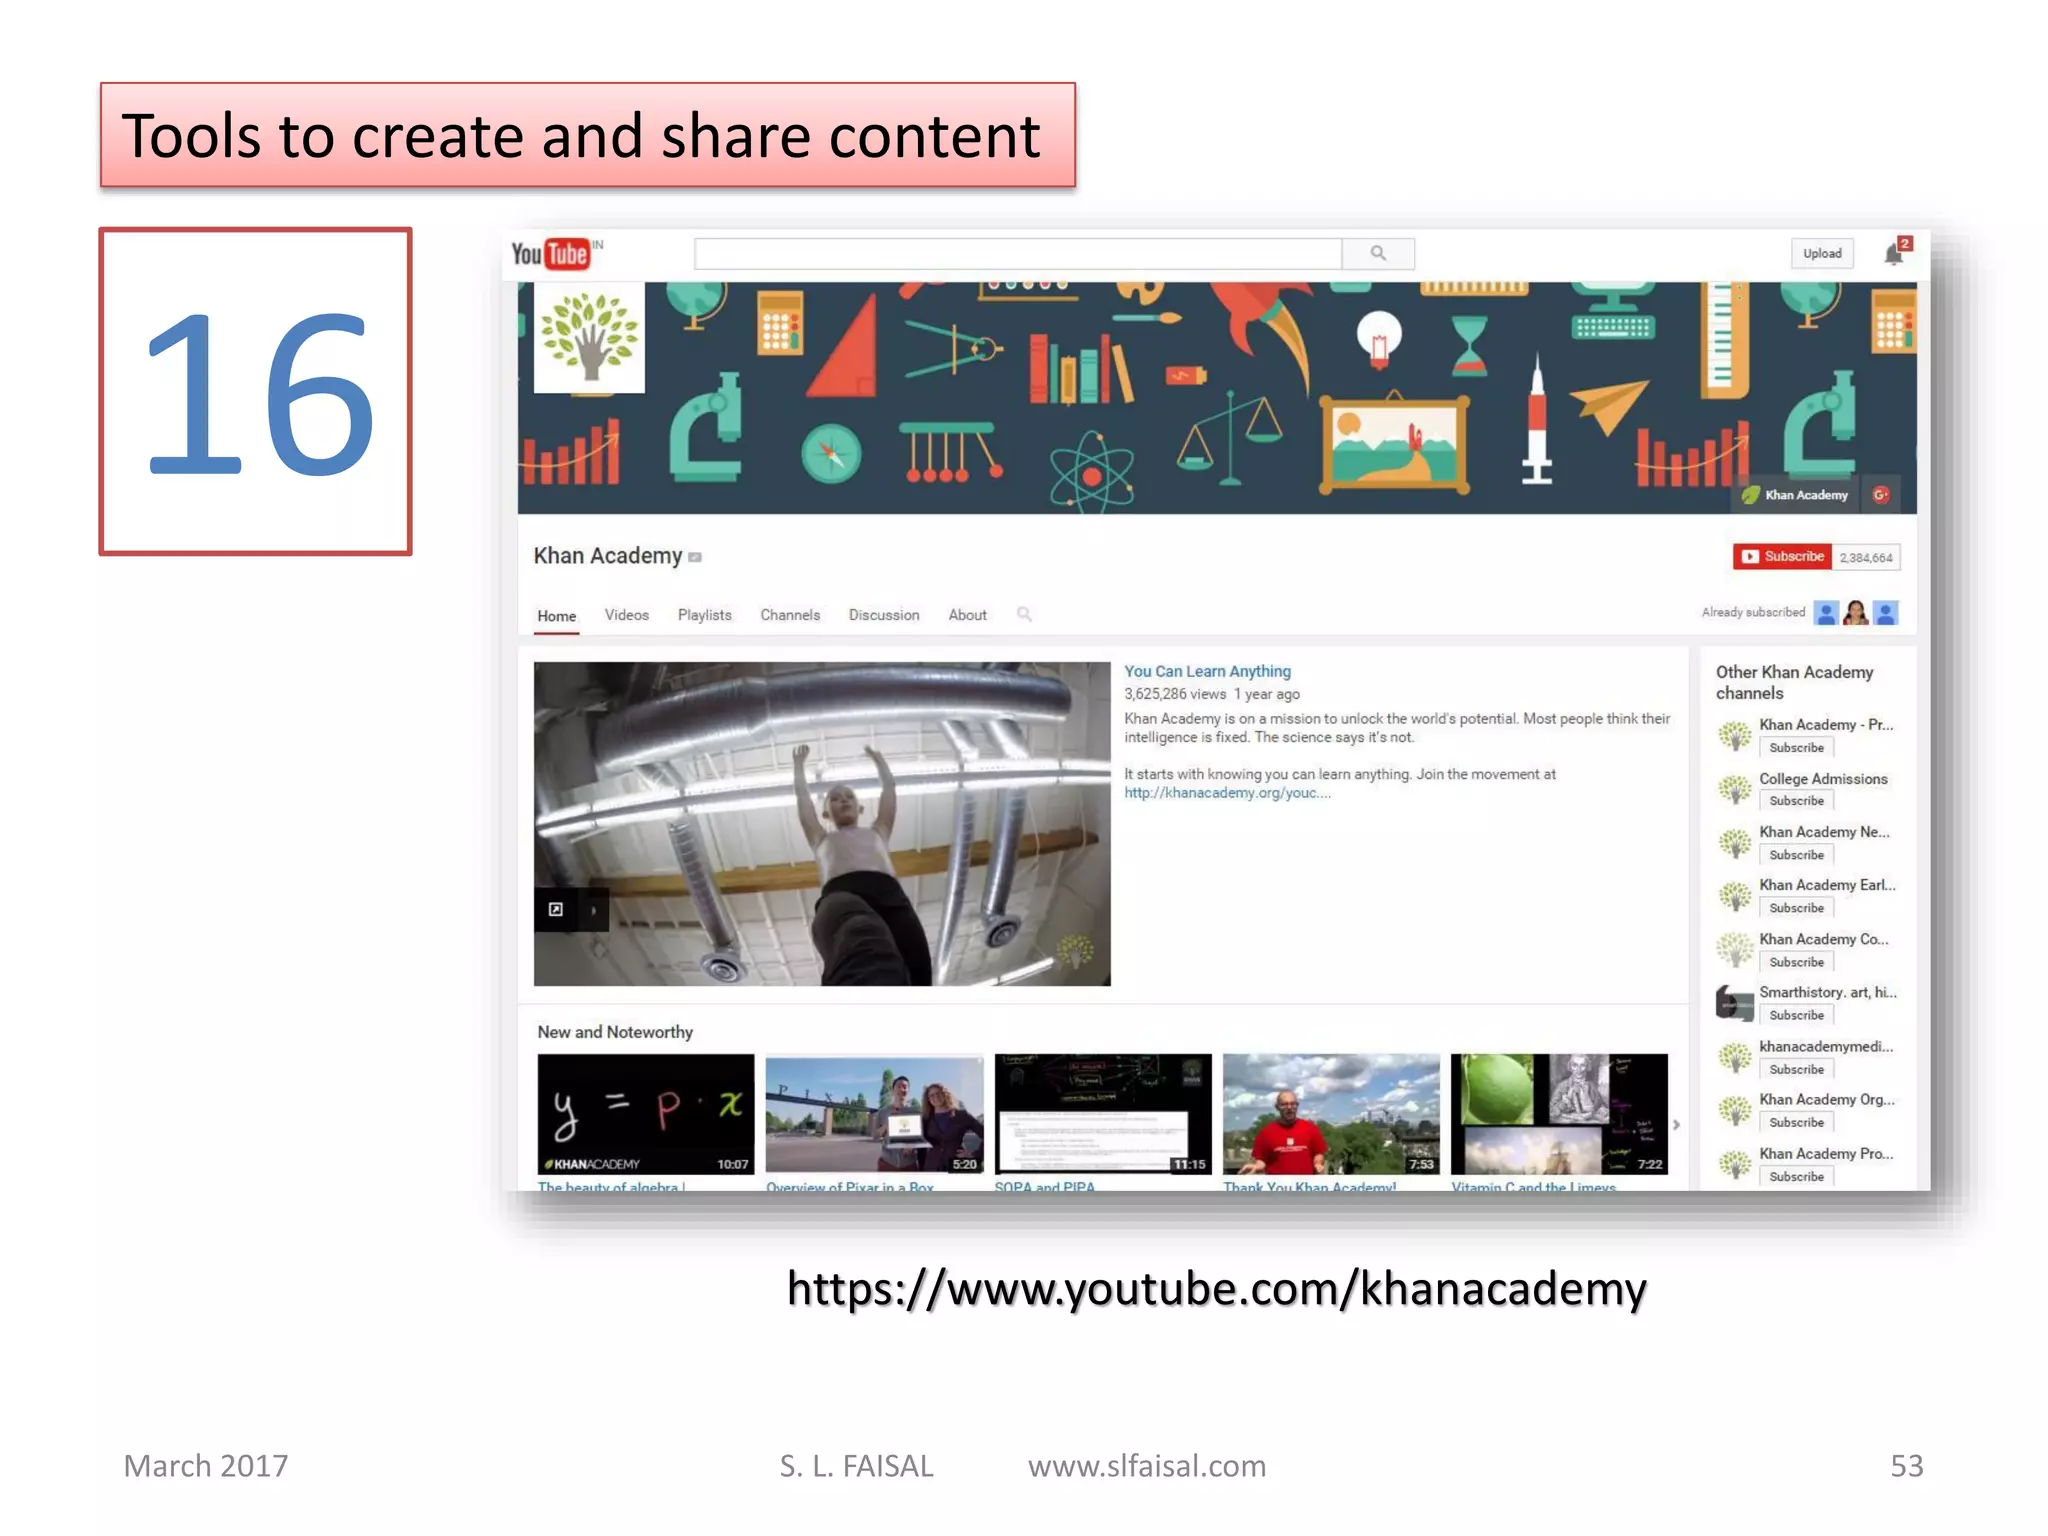Subscribe to Smarthistory channel
This screenshot has width=2048, height=1536.
pyautogui.click(x=1796, y=1015)
